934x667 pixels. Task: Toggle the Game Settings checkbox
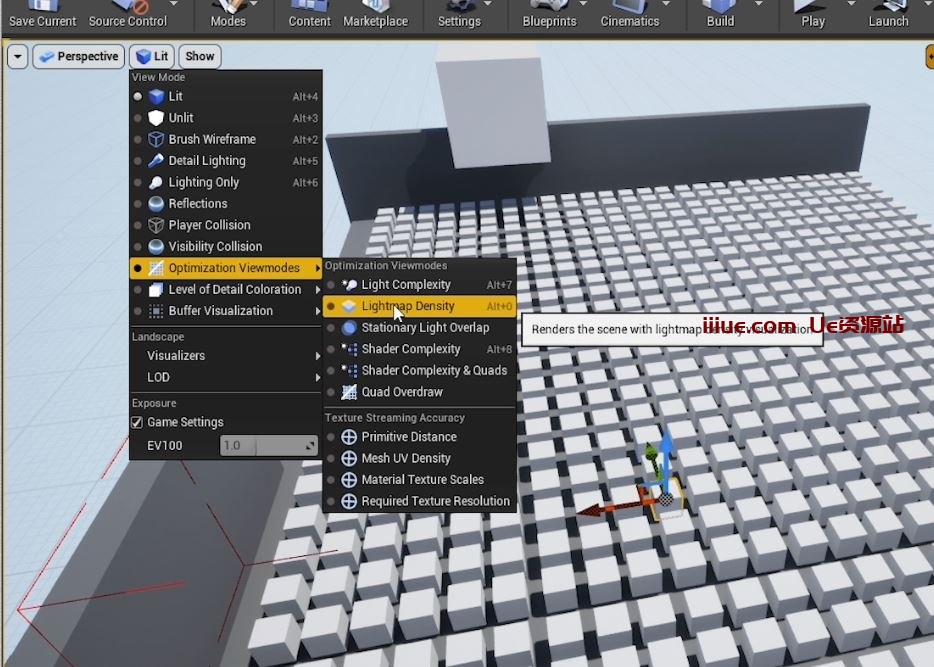[138, 422]
